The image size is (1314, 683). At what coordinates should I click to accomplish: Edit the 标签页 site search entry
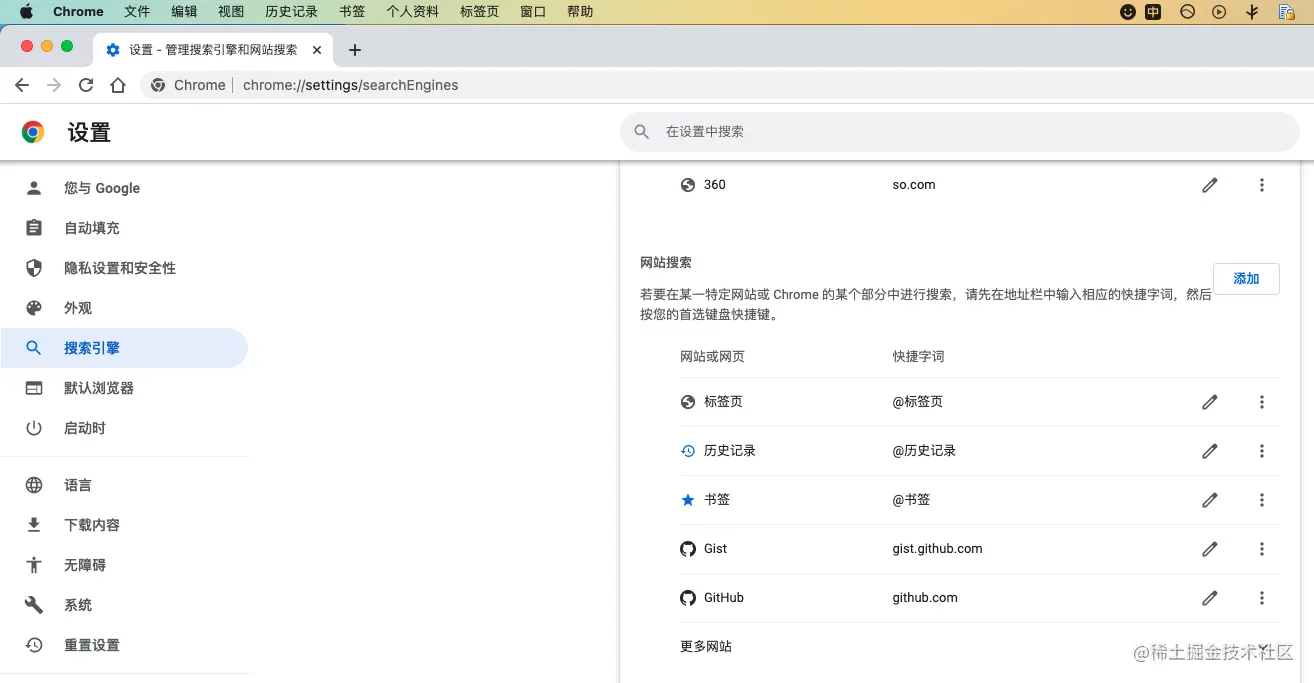[1210, 402]
